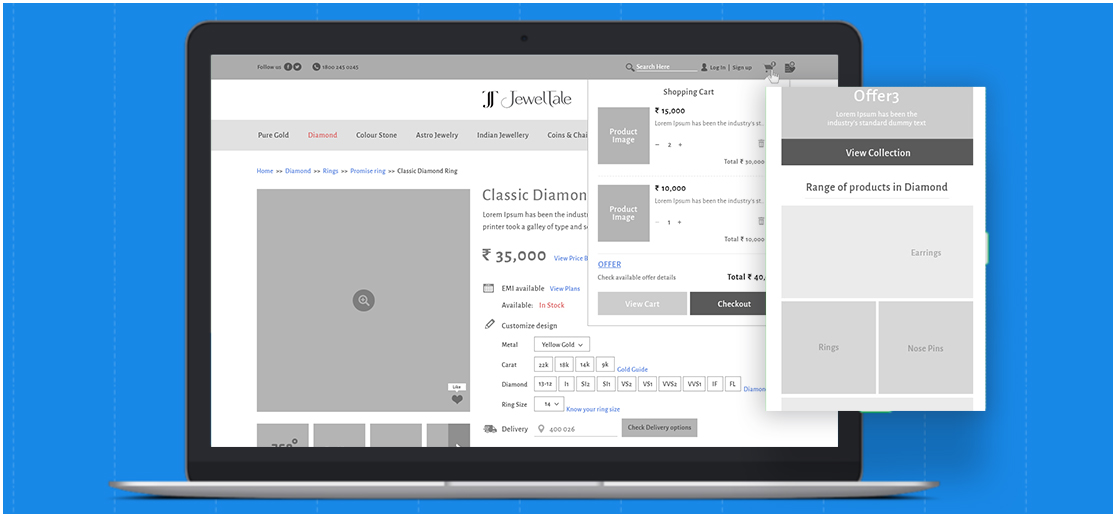Choose the VVS1 diamond clarity
Viewport: 1117px width, 516px height.
[x=694, y=384]
